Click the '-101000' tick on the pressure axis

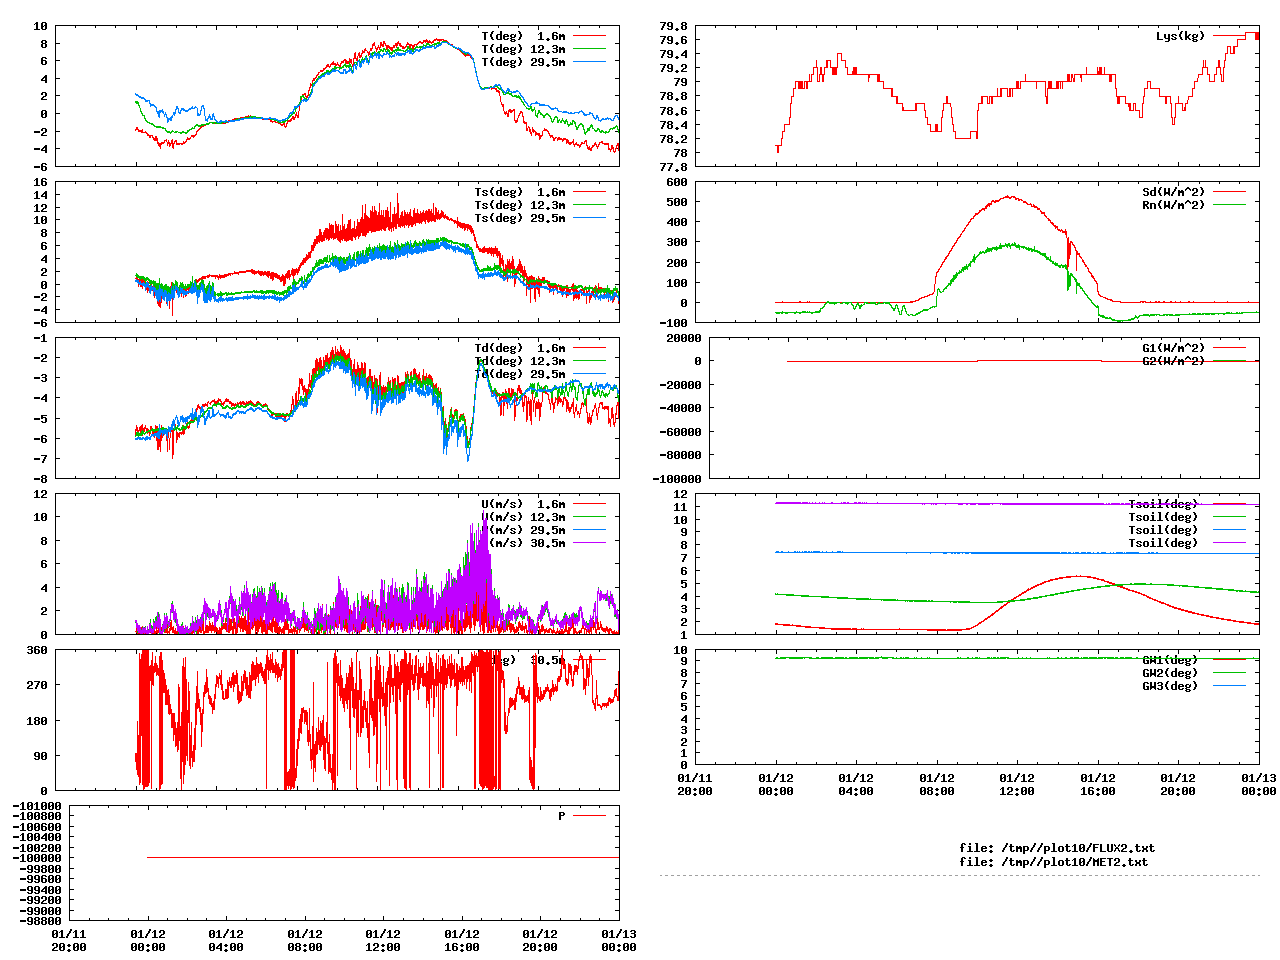(37, 806)
